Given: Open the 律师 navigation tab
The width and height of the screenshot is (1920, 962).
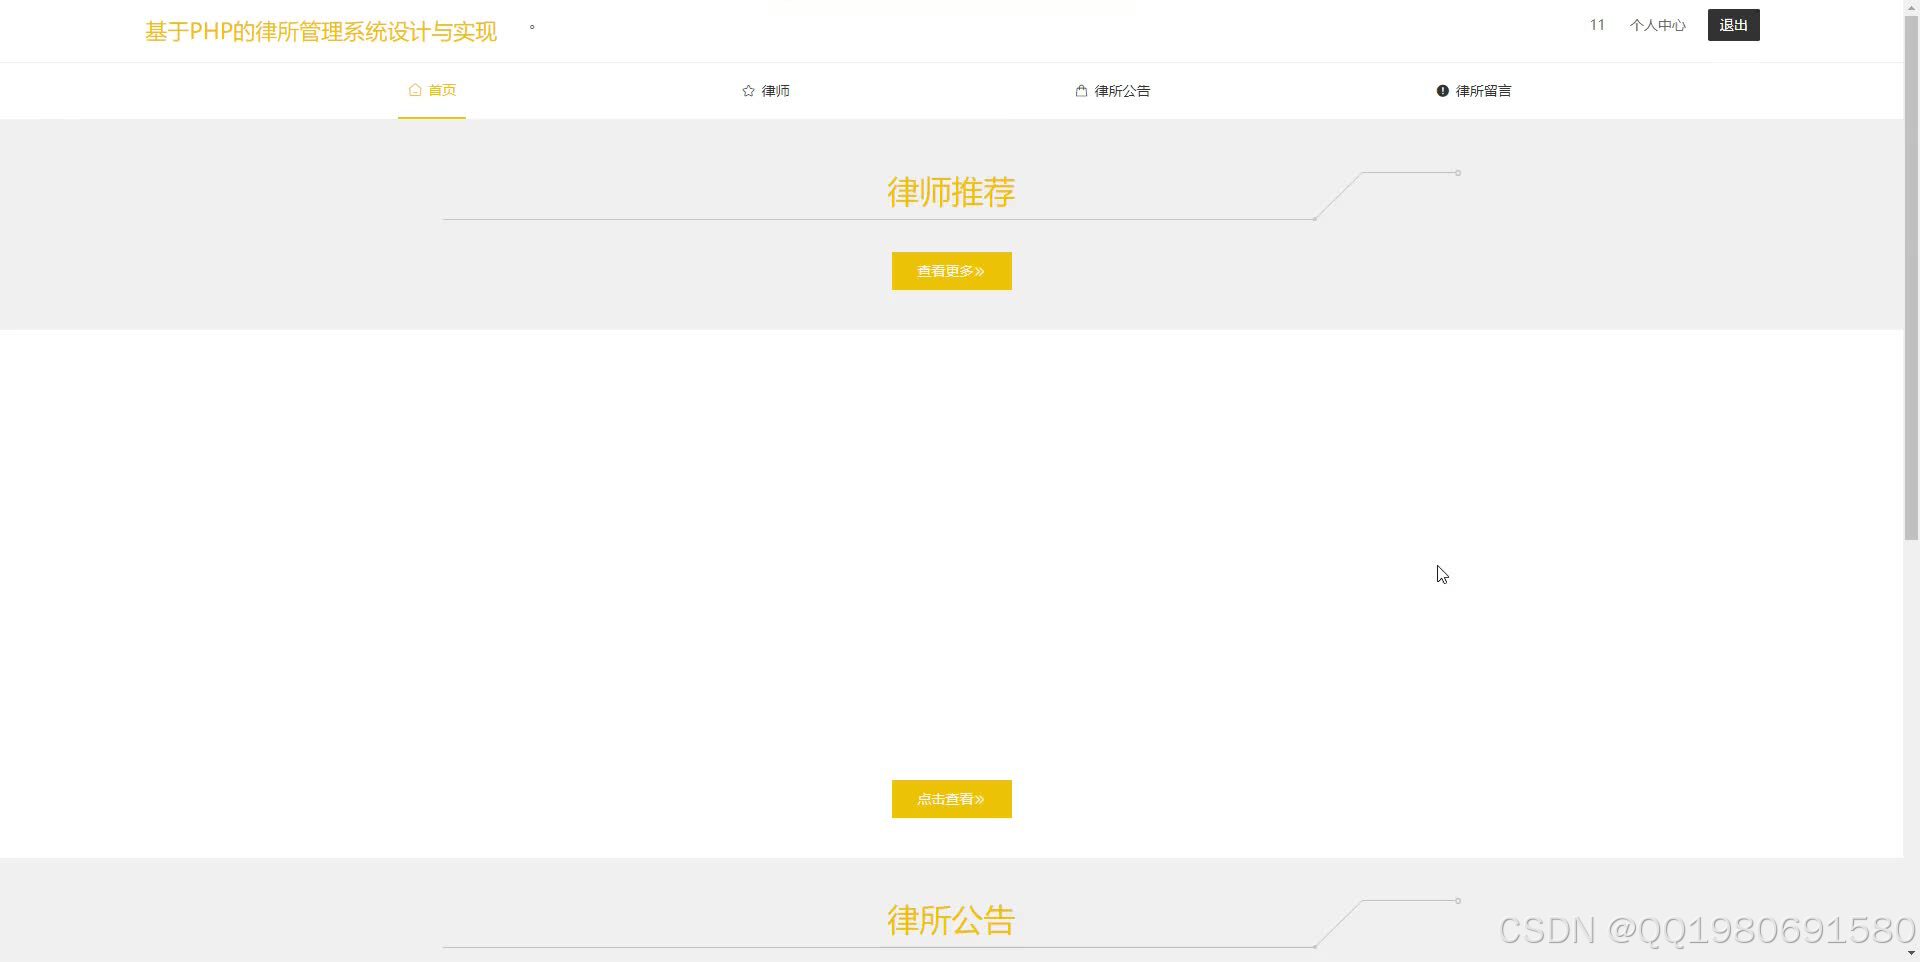Looking at the screenshot, I should coord(775,90).
